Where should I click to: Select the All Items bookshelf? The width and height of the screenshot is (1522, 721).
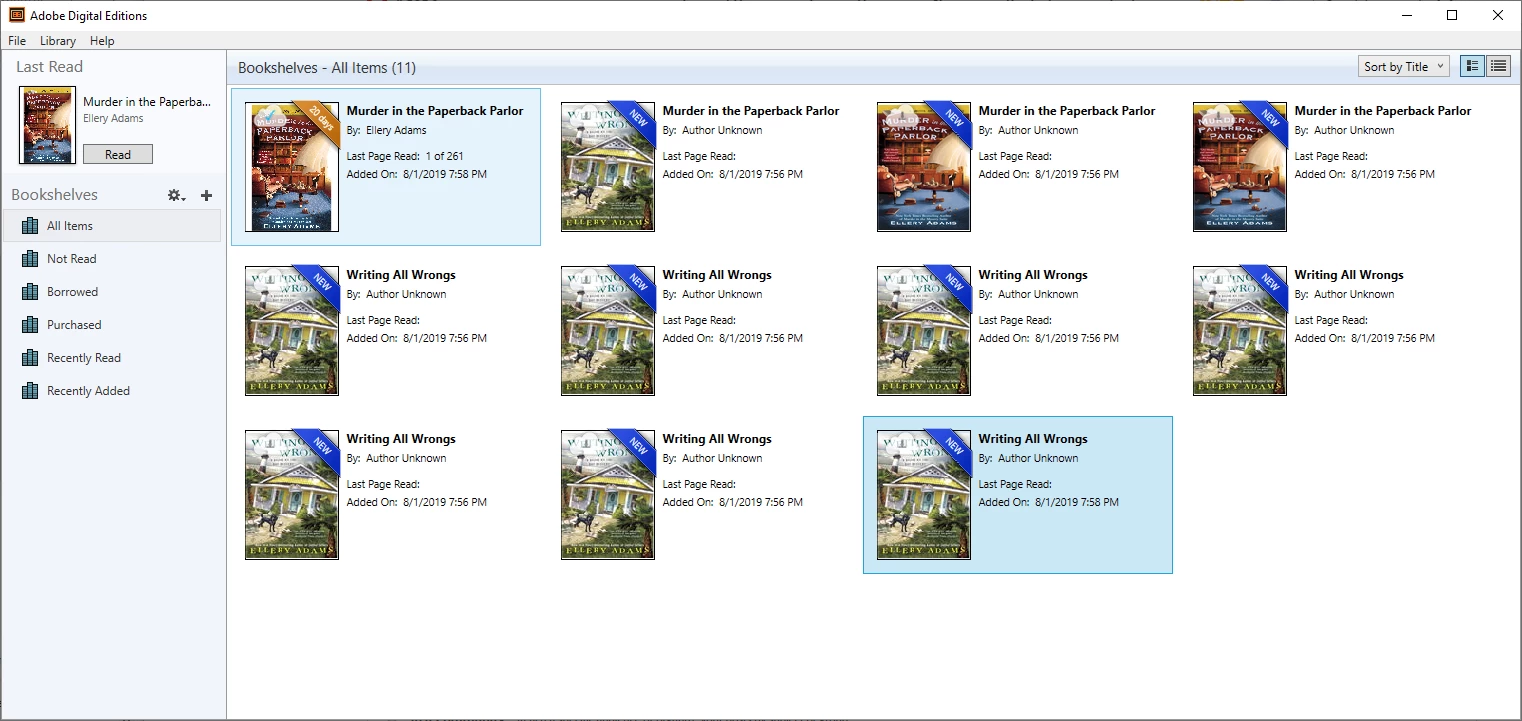(111, 226)
